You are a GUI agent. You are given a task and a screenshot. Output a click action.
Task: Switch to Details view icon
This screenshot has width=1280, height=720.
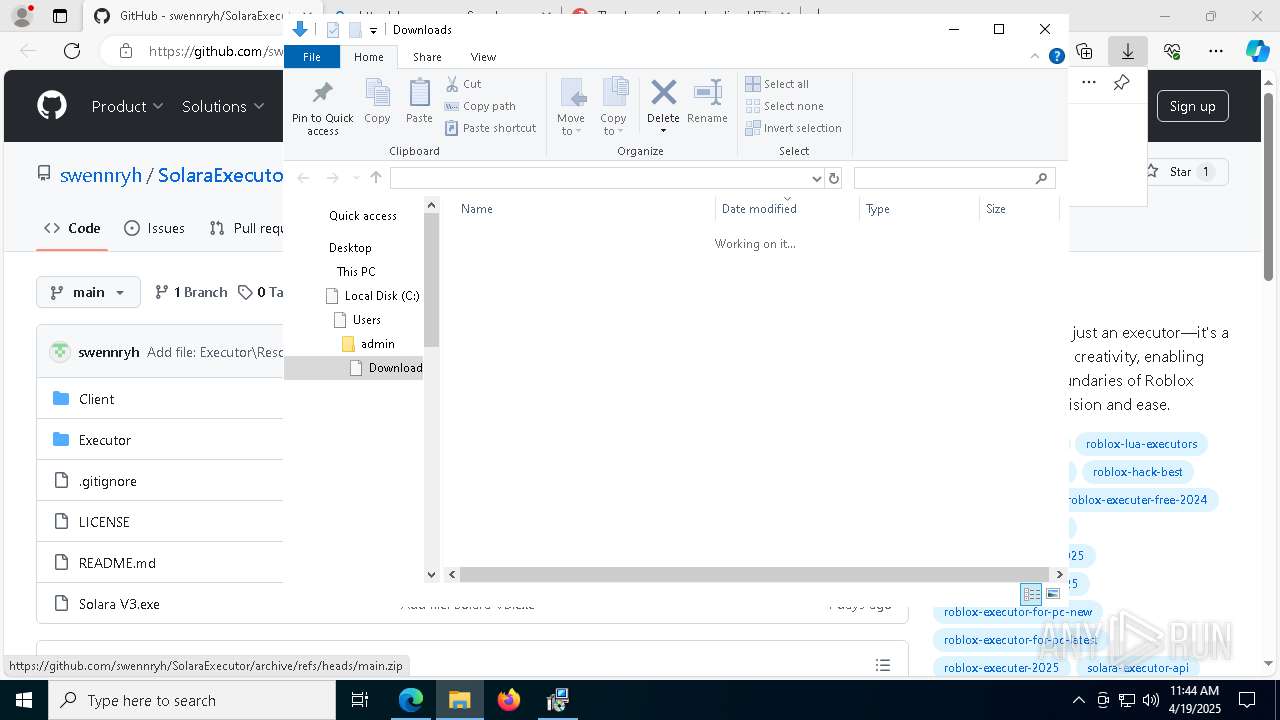point(1031,594)
